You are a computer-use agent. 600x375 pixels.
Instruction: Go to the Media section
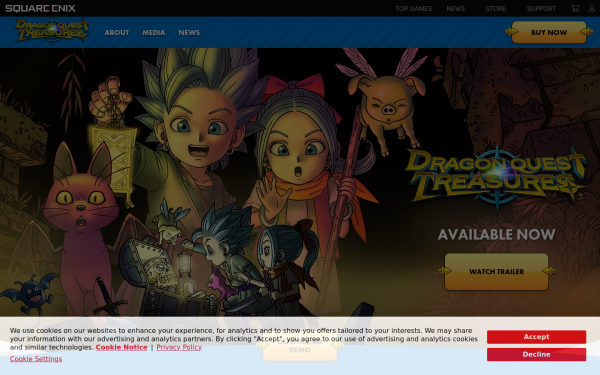coord(153,33)
